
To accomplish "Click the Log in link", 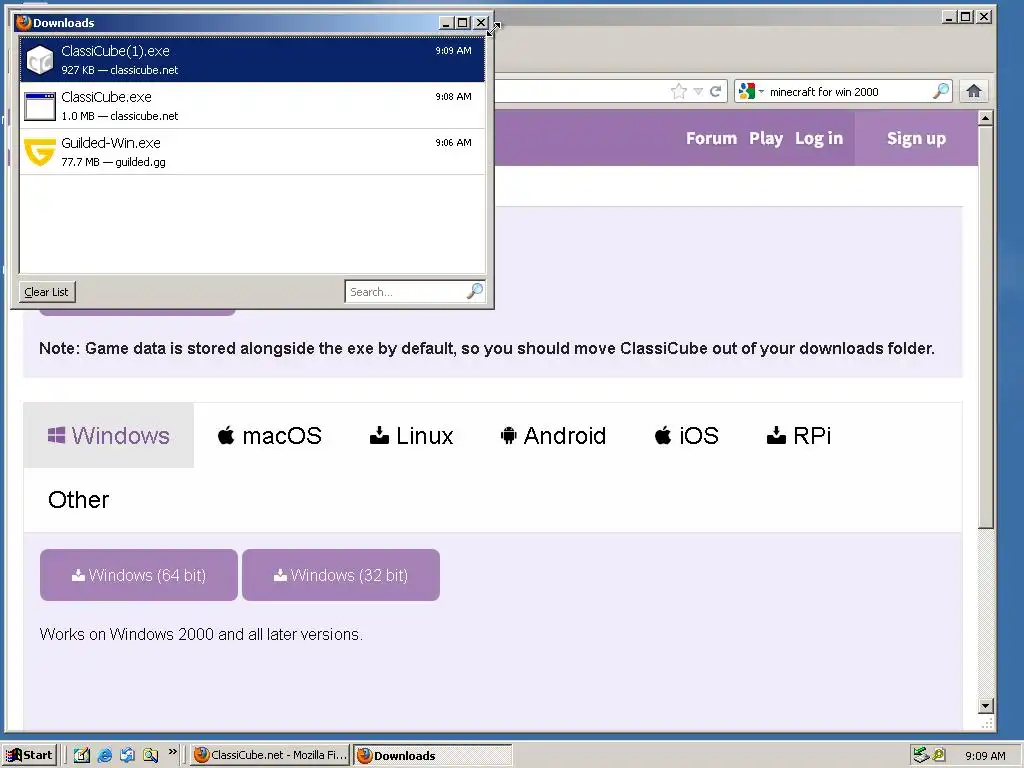I will point(819,138).
